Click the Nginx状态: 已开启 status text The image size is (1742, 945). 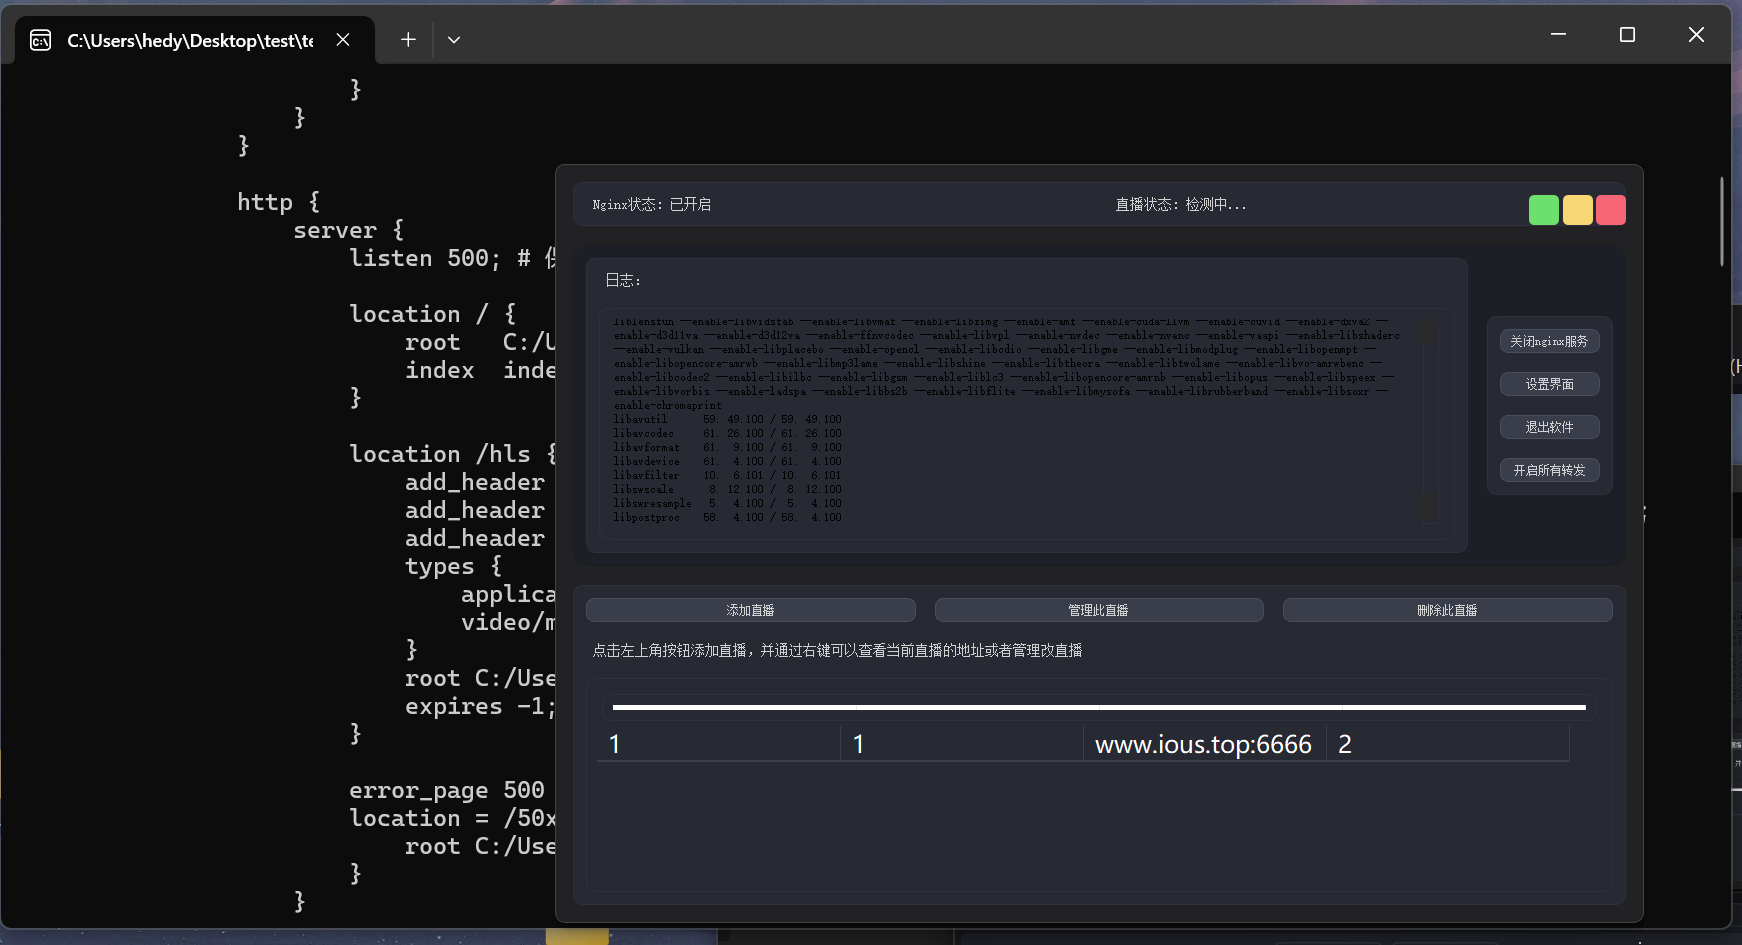pyautogui.click(x=652, y=205)
